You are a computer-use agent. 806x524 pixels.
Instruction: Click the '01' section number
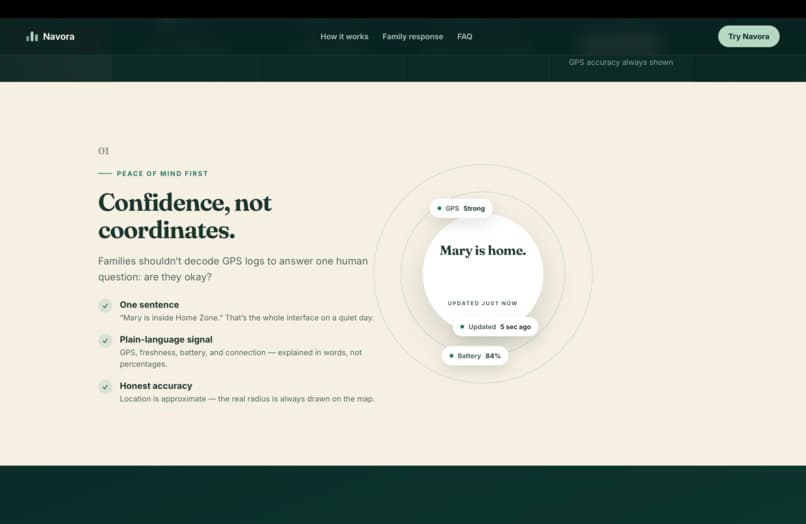pyautogui.click(x=104, y=151)
